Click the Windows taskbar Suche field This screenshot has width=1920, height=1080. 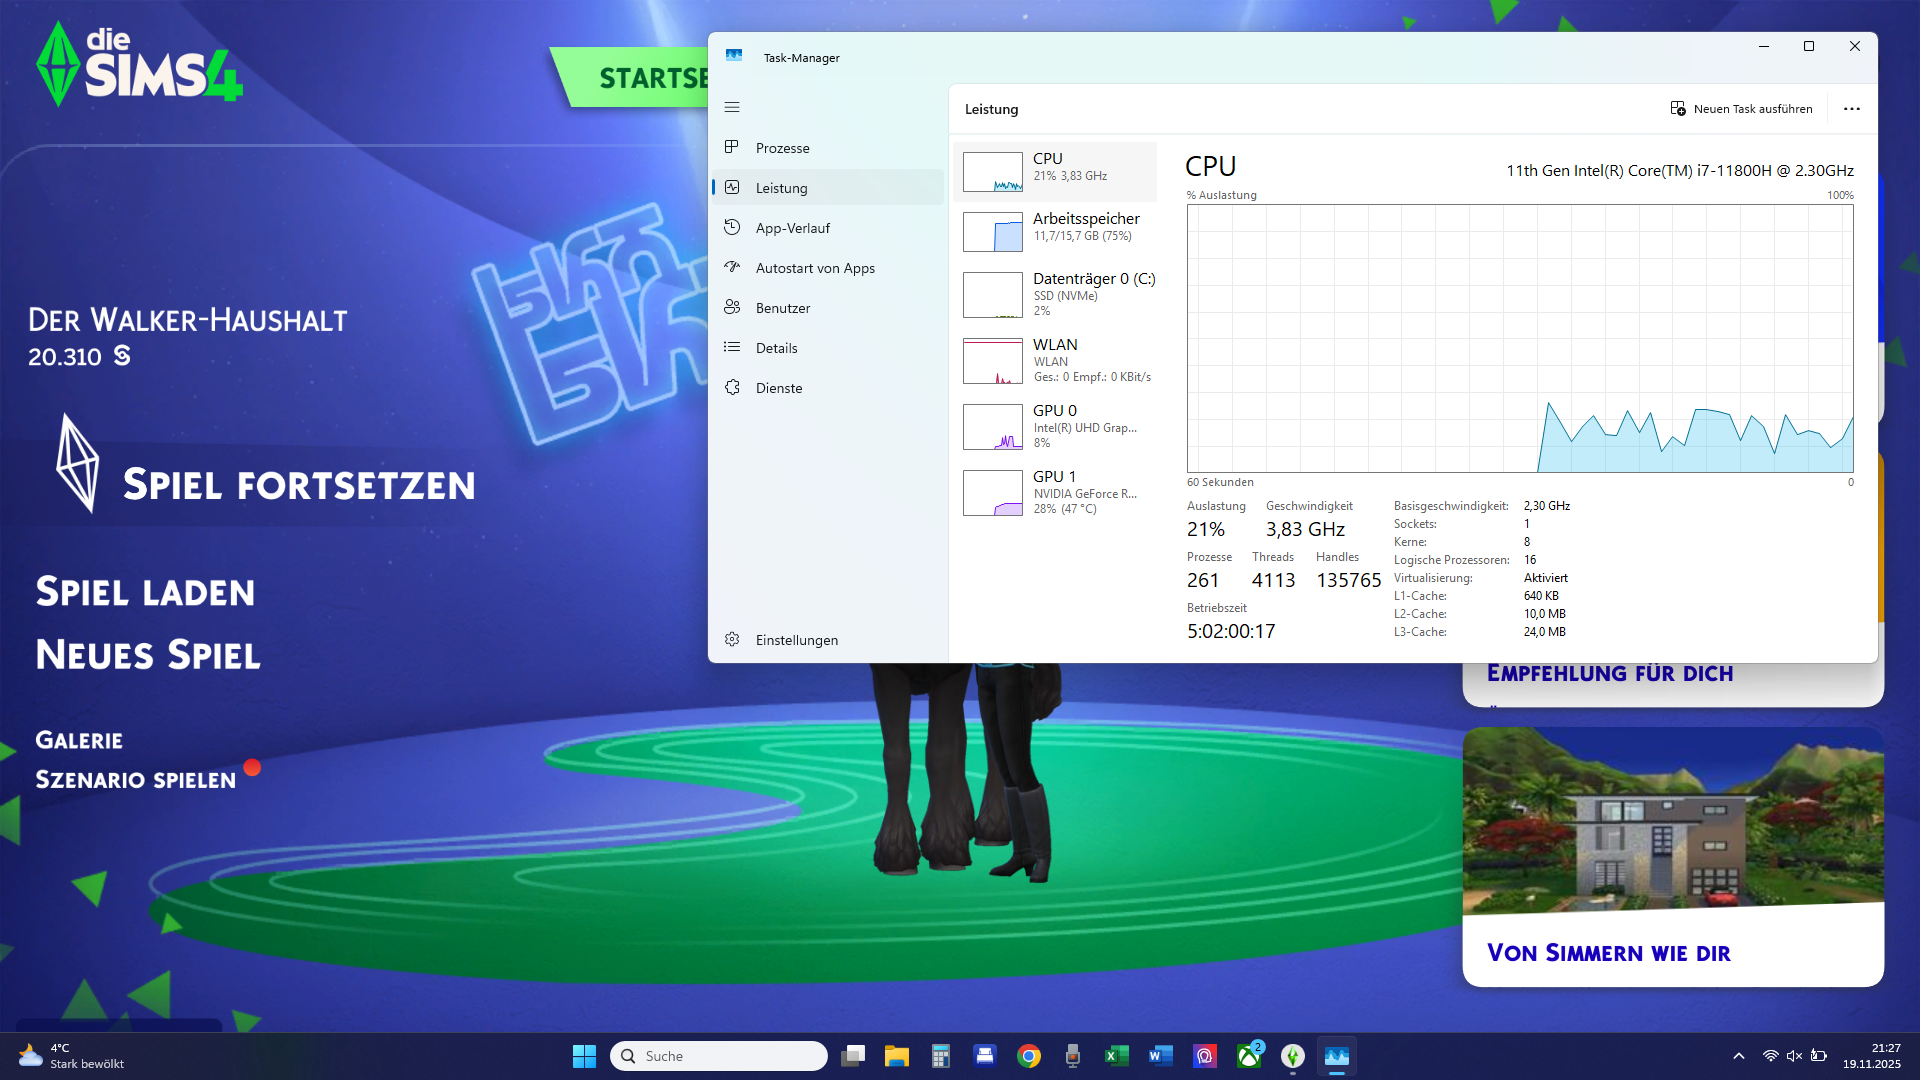coord(720,1056)
